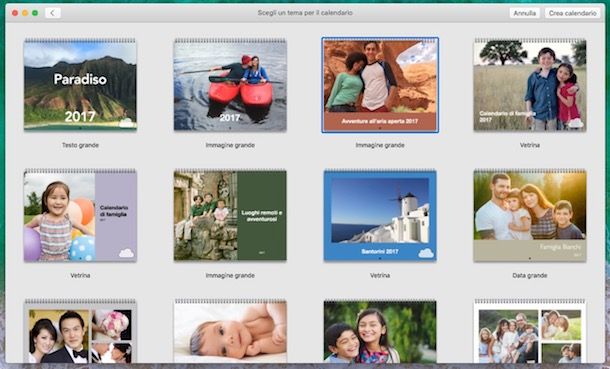
Task: Choose the red kayaks calendar theme
Action: (x=230, y=84)
